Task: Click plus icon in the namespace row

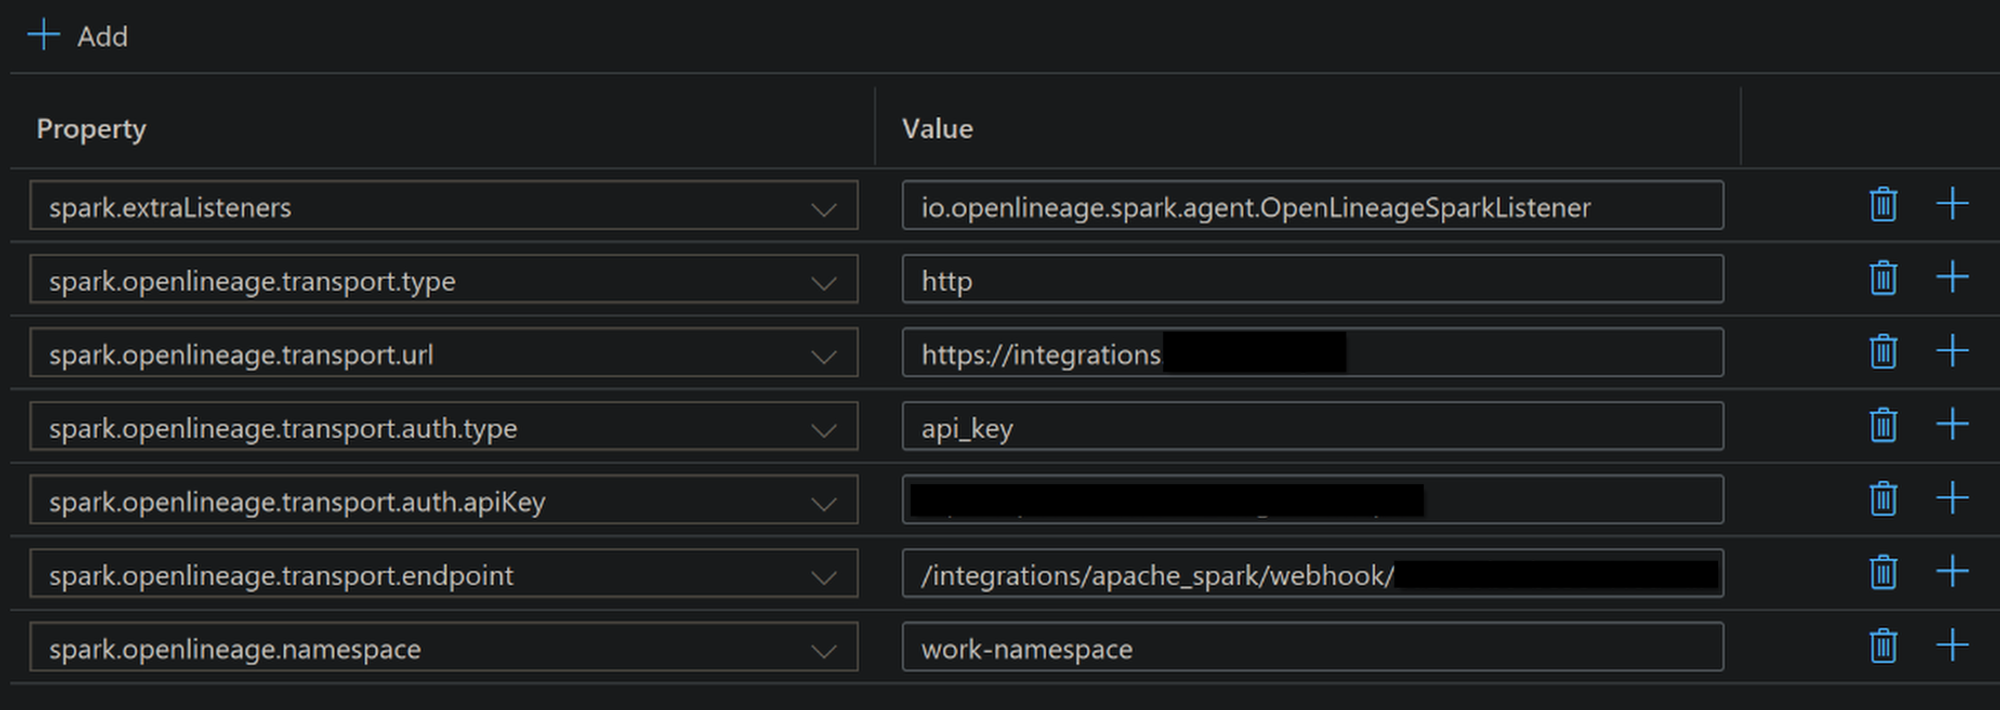Action: tap(1952, 646)
